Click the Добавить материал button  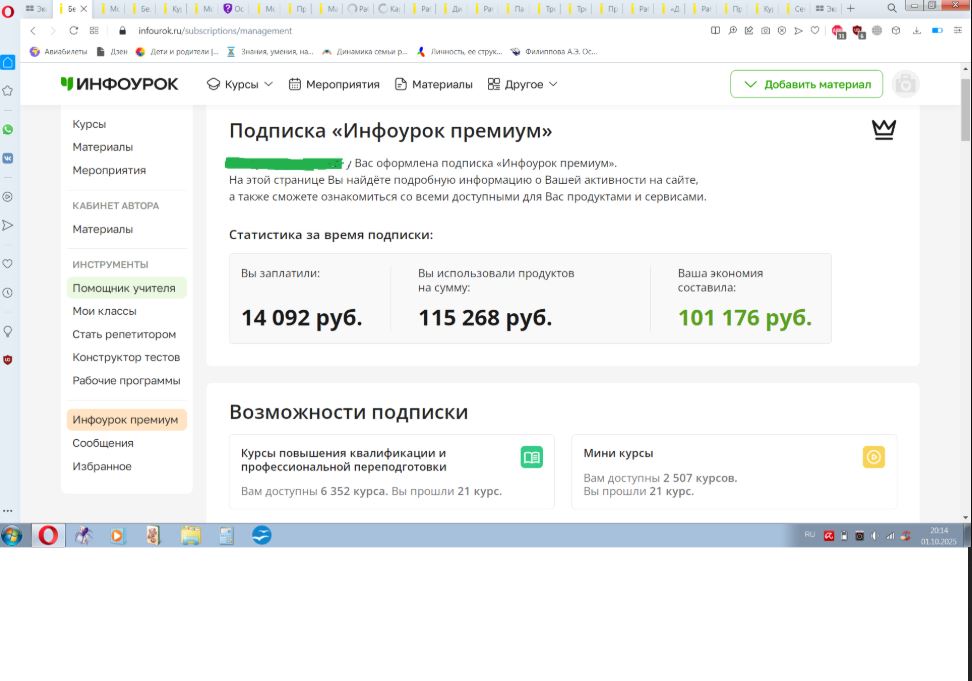[x=807, y=85]
